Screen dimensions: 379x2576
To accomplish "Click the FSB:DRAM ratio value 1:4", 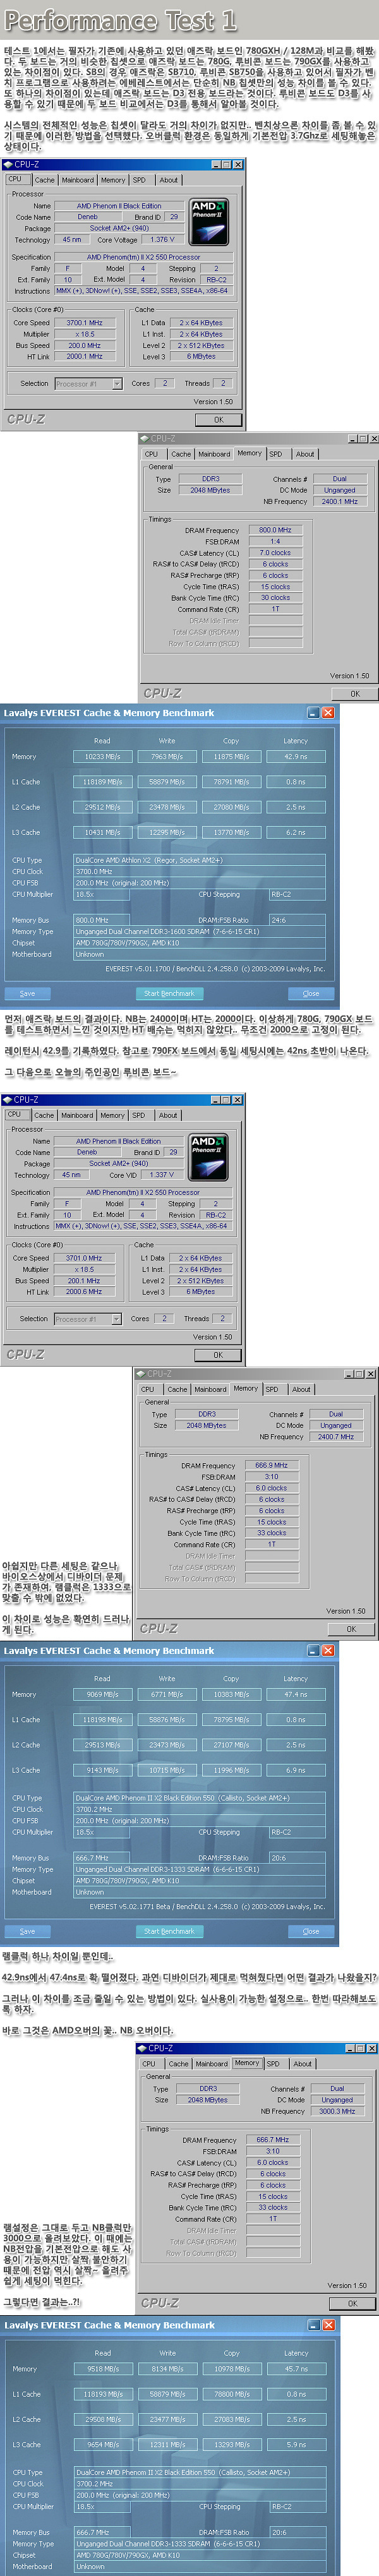I will pos(275,541).
